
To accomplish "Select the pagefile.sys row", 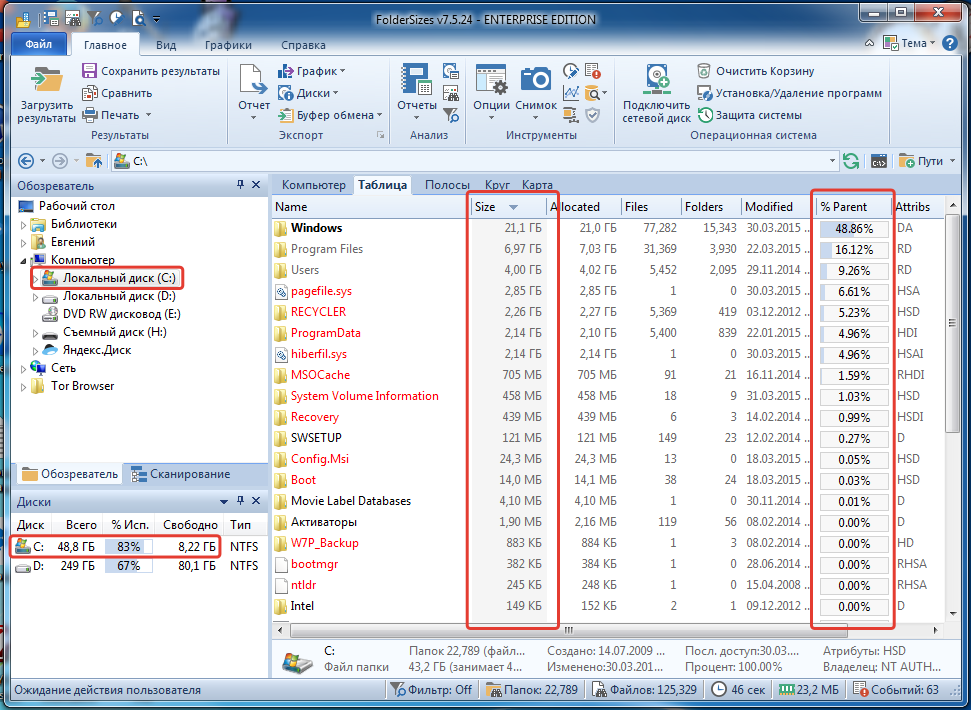I will click(x=607, y=291).
